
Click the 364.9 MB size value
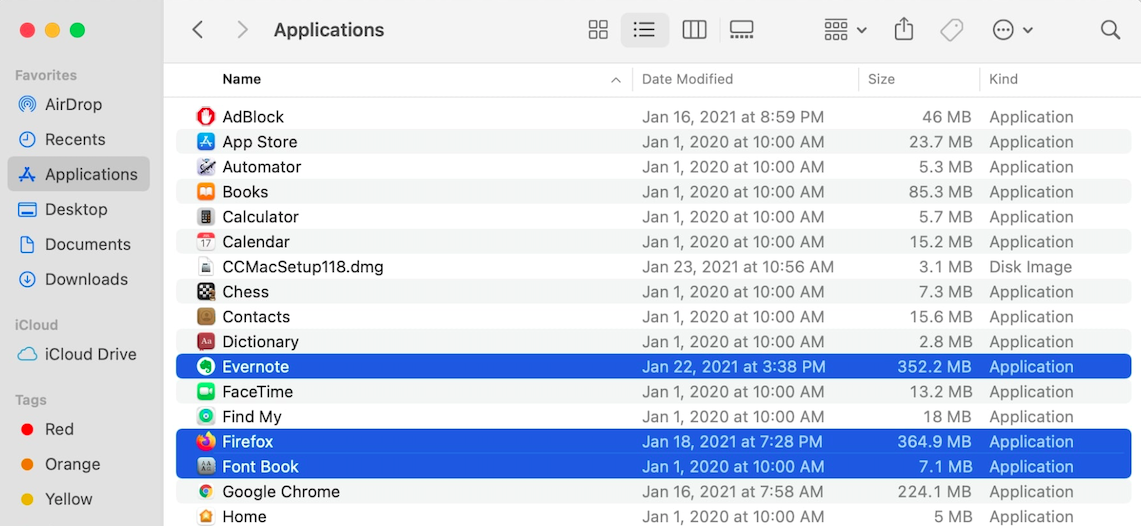click(934, 442)
